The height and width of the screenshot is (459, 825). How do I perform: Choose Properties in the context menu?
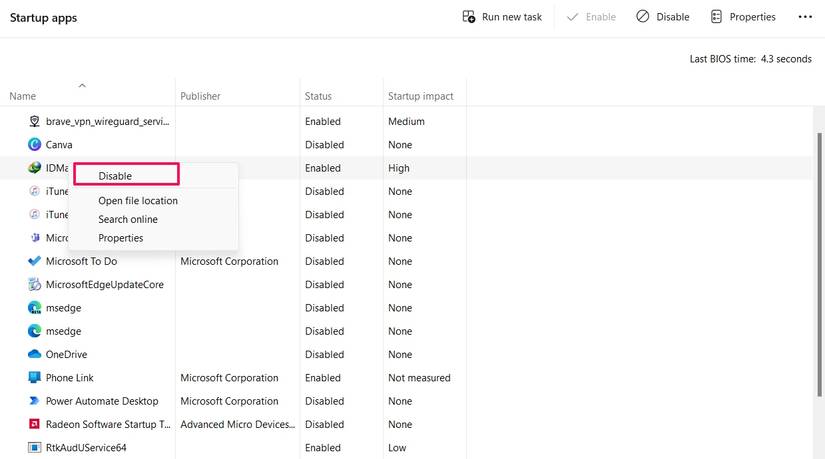click(120, 238)
